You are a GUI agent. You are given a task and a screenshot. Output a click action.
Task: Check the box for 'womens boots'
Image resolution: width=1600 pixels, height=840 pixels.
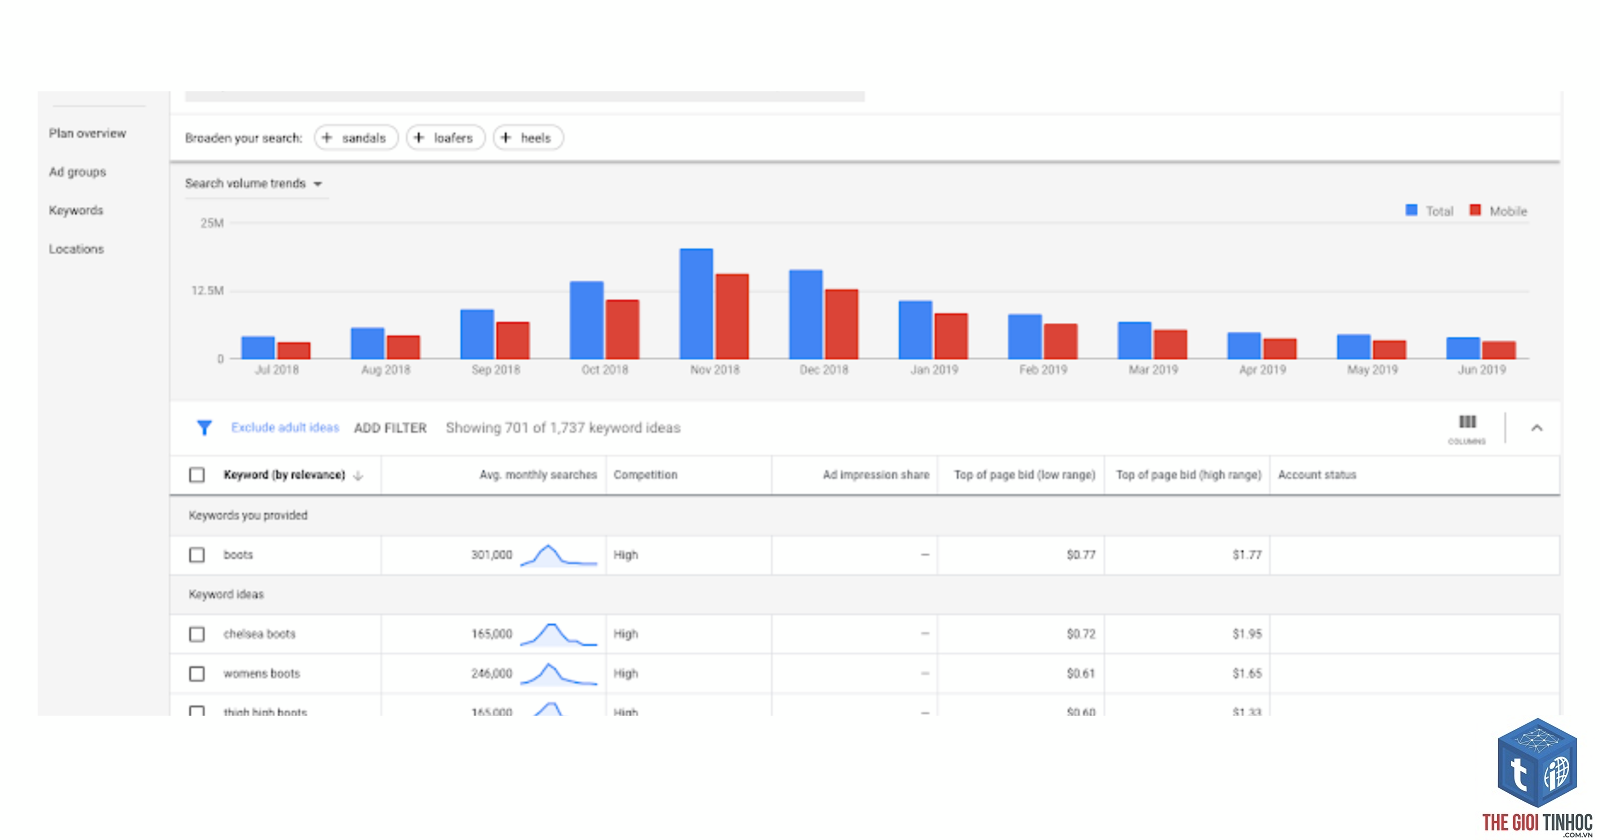click(197, 674)
